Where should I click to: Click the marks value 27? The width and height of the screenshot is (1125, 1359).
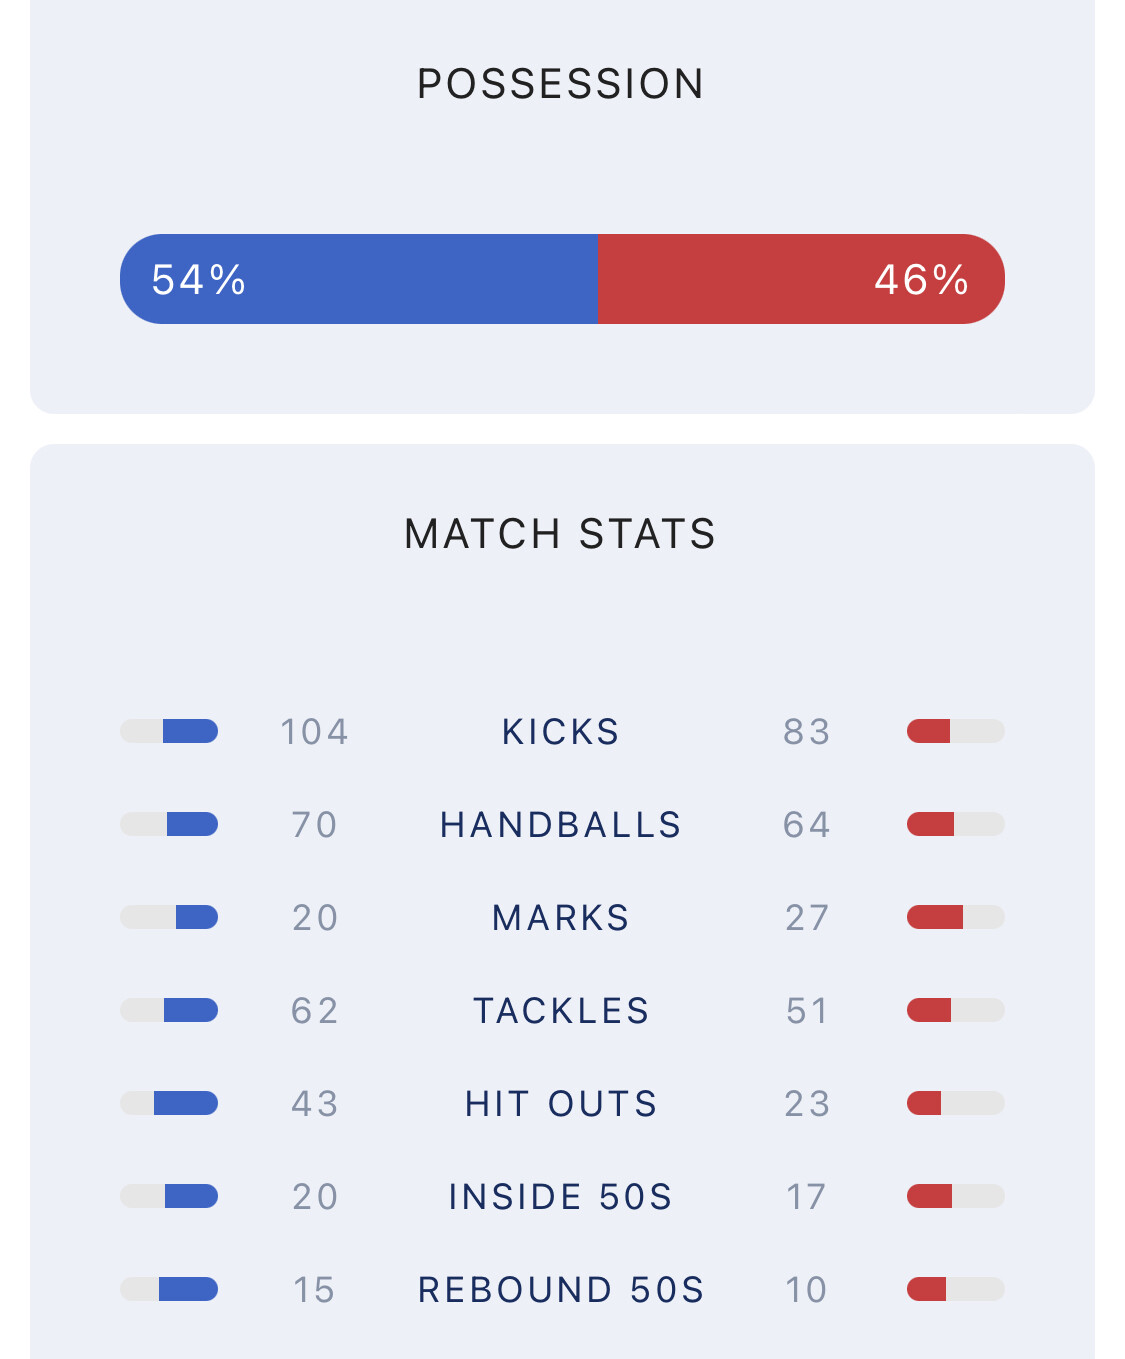click(x=807, y=918)
